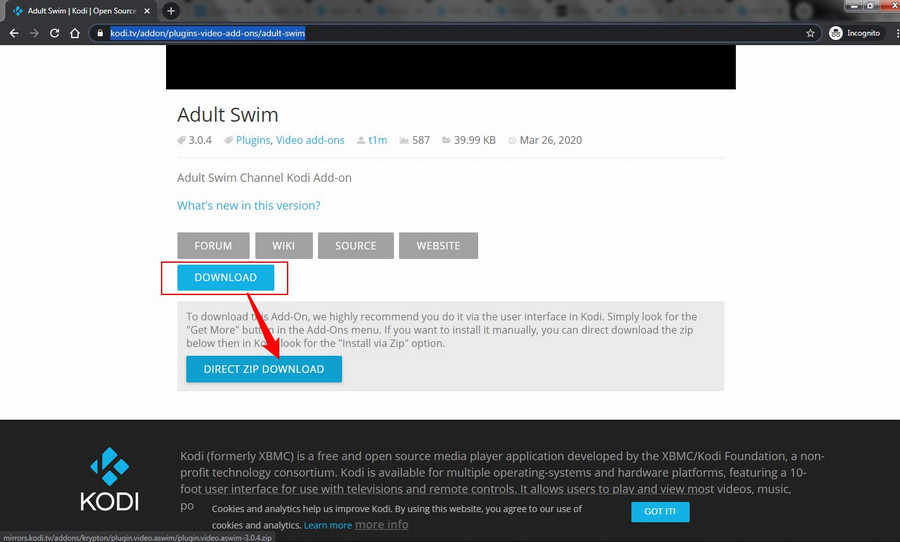This screenshot has height=542, width=900.
Task: Click the version 3.0.4 text
Action: coord(200,140)
